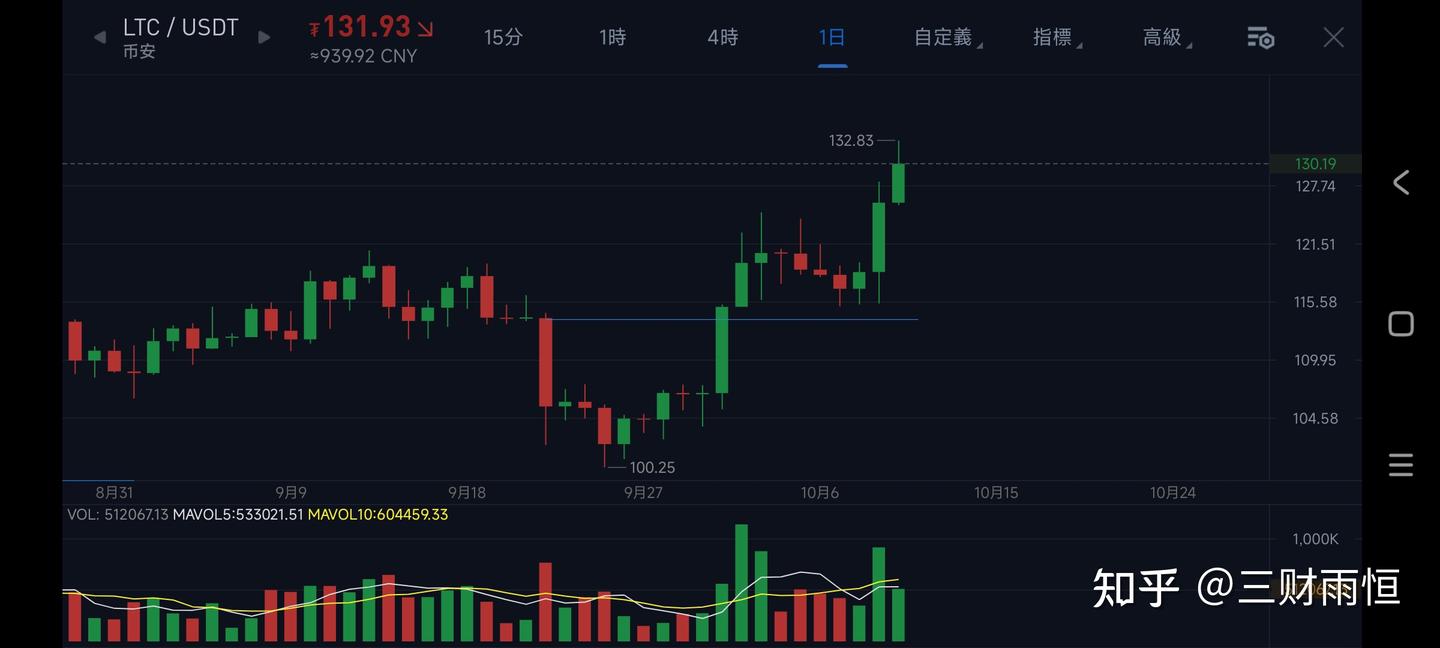
Task: Select the 4時 timeframe tab
Action: pos(721,36)
